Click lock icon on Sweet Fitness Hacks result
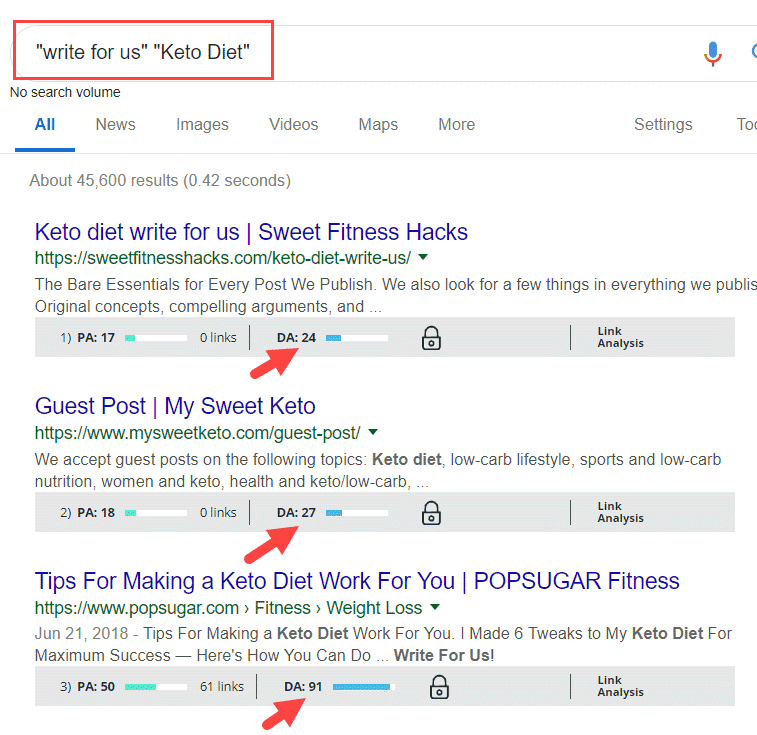The image size is (757, 735). pyautogui.click(x=431, y=338)
